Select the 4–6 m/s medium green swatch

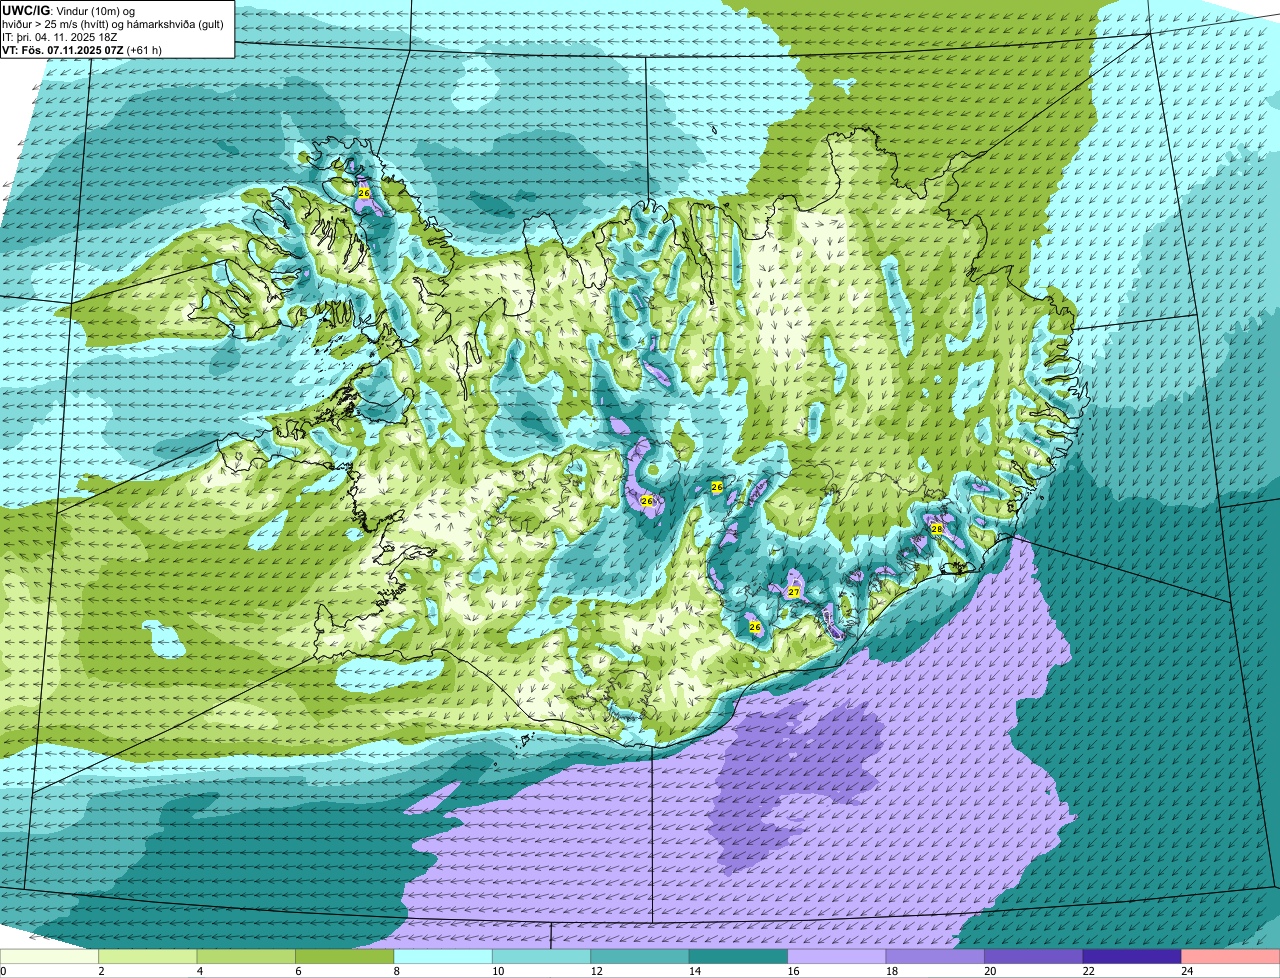pos(246,956)
